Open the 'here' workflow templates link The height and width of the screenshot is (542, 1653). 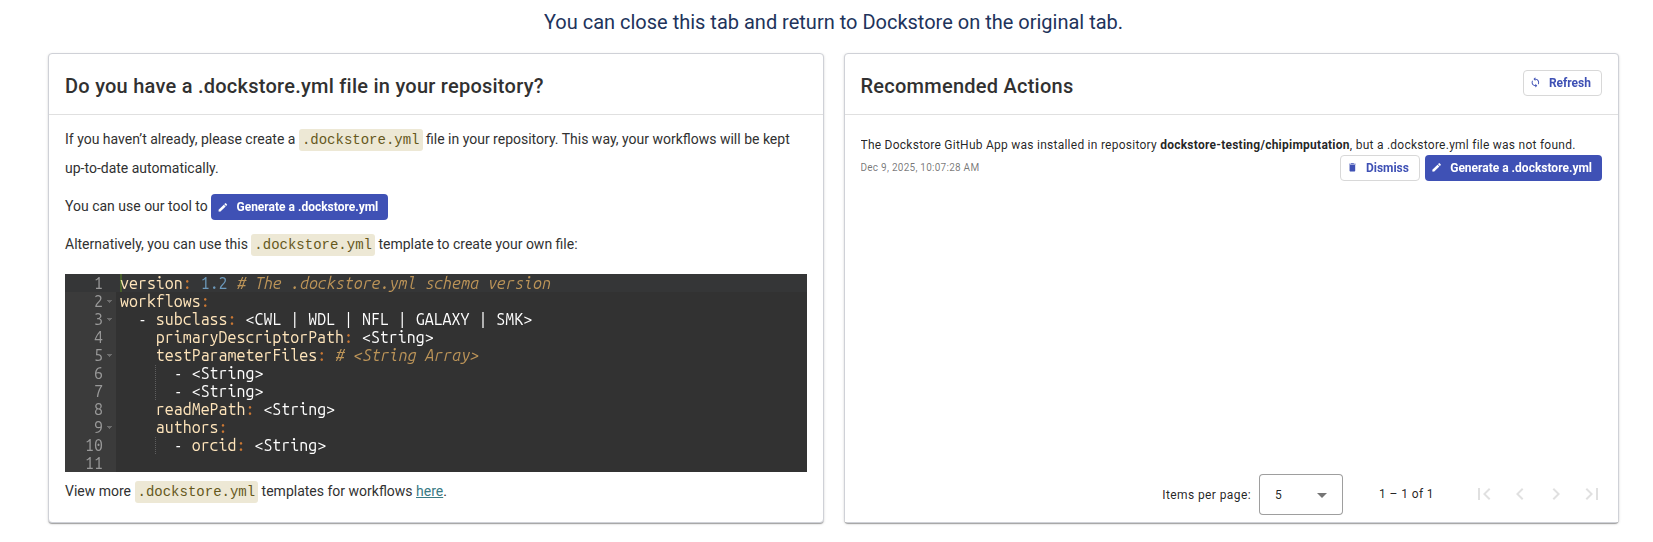(429, 491)
